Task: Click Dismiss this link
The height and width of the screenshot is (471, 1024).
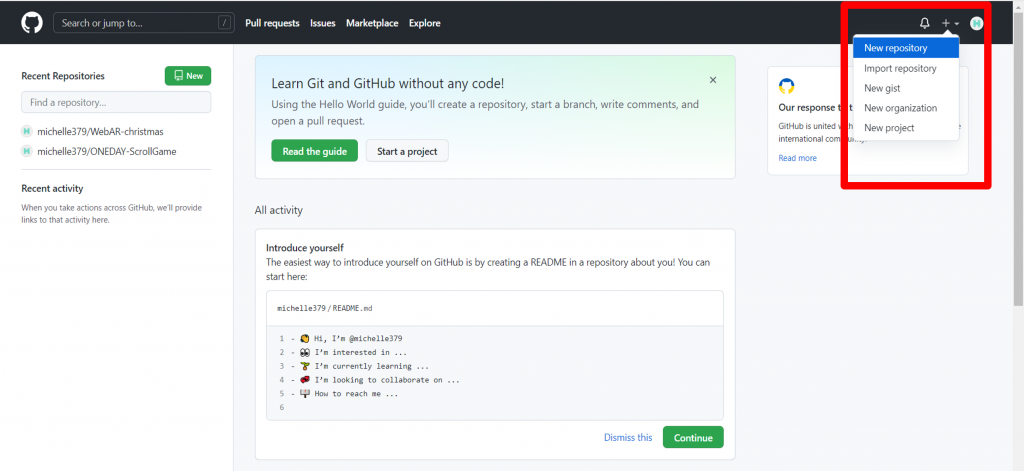Action: click(628, 438)
